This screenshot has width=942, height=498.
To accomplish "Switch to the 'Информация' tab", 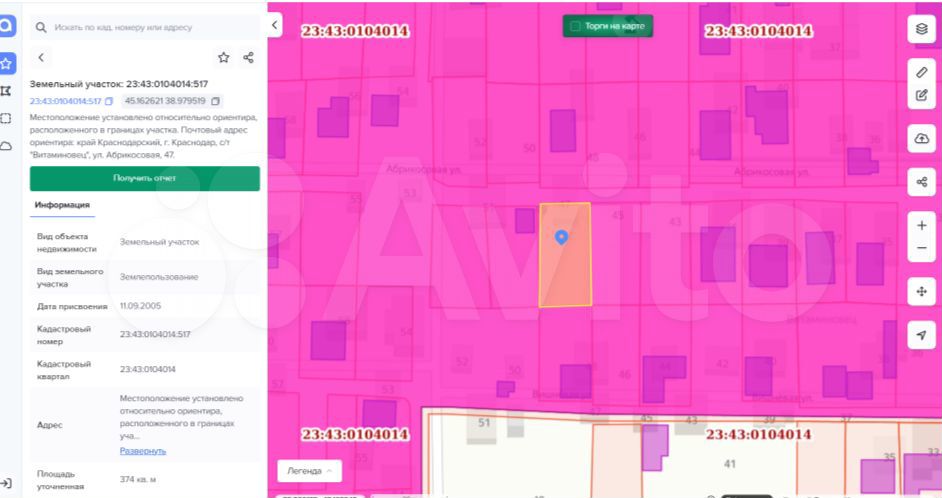I will tap(62, 205).
